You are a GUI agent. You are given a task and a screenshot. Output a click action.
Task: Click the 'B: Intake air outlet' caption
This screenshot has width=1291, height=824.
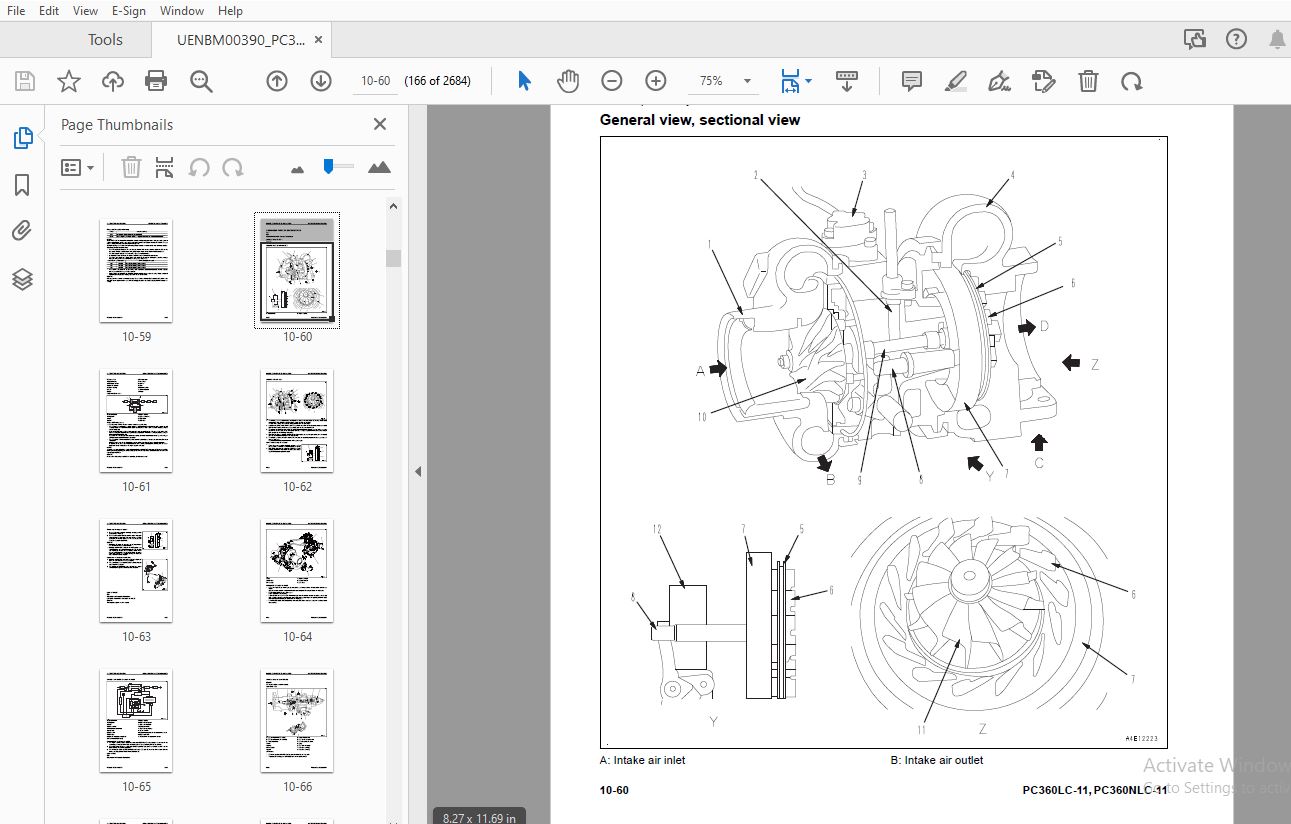(x=937, y=760)
